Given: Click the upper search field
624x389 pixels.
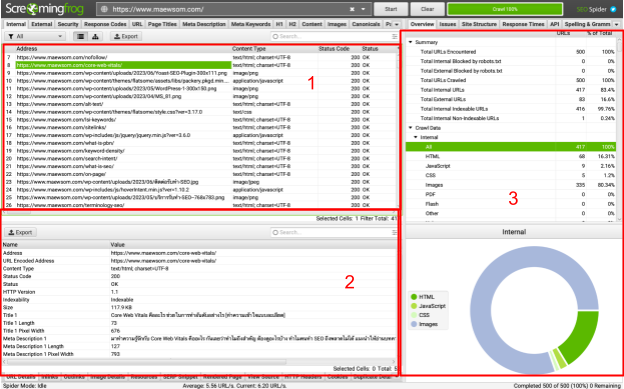Looking at the screenshot, I should click(x=330, y=36).
